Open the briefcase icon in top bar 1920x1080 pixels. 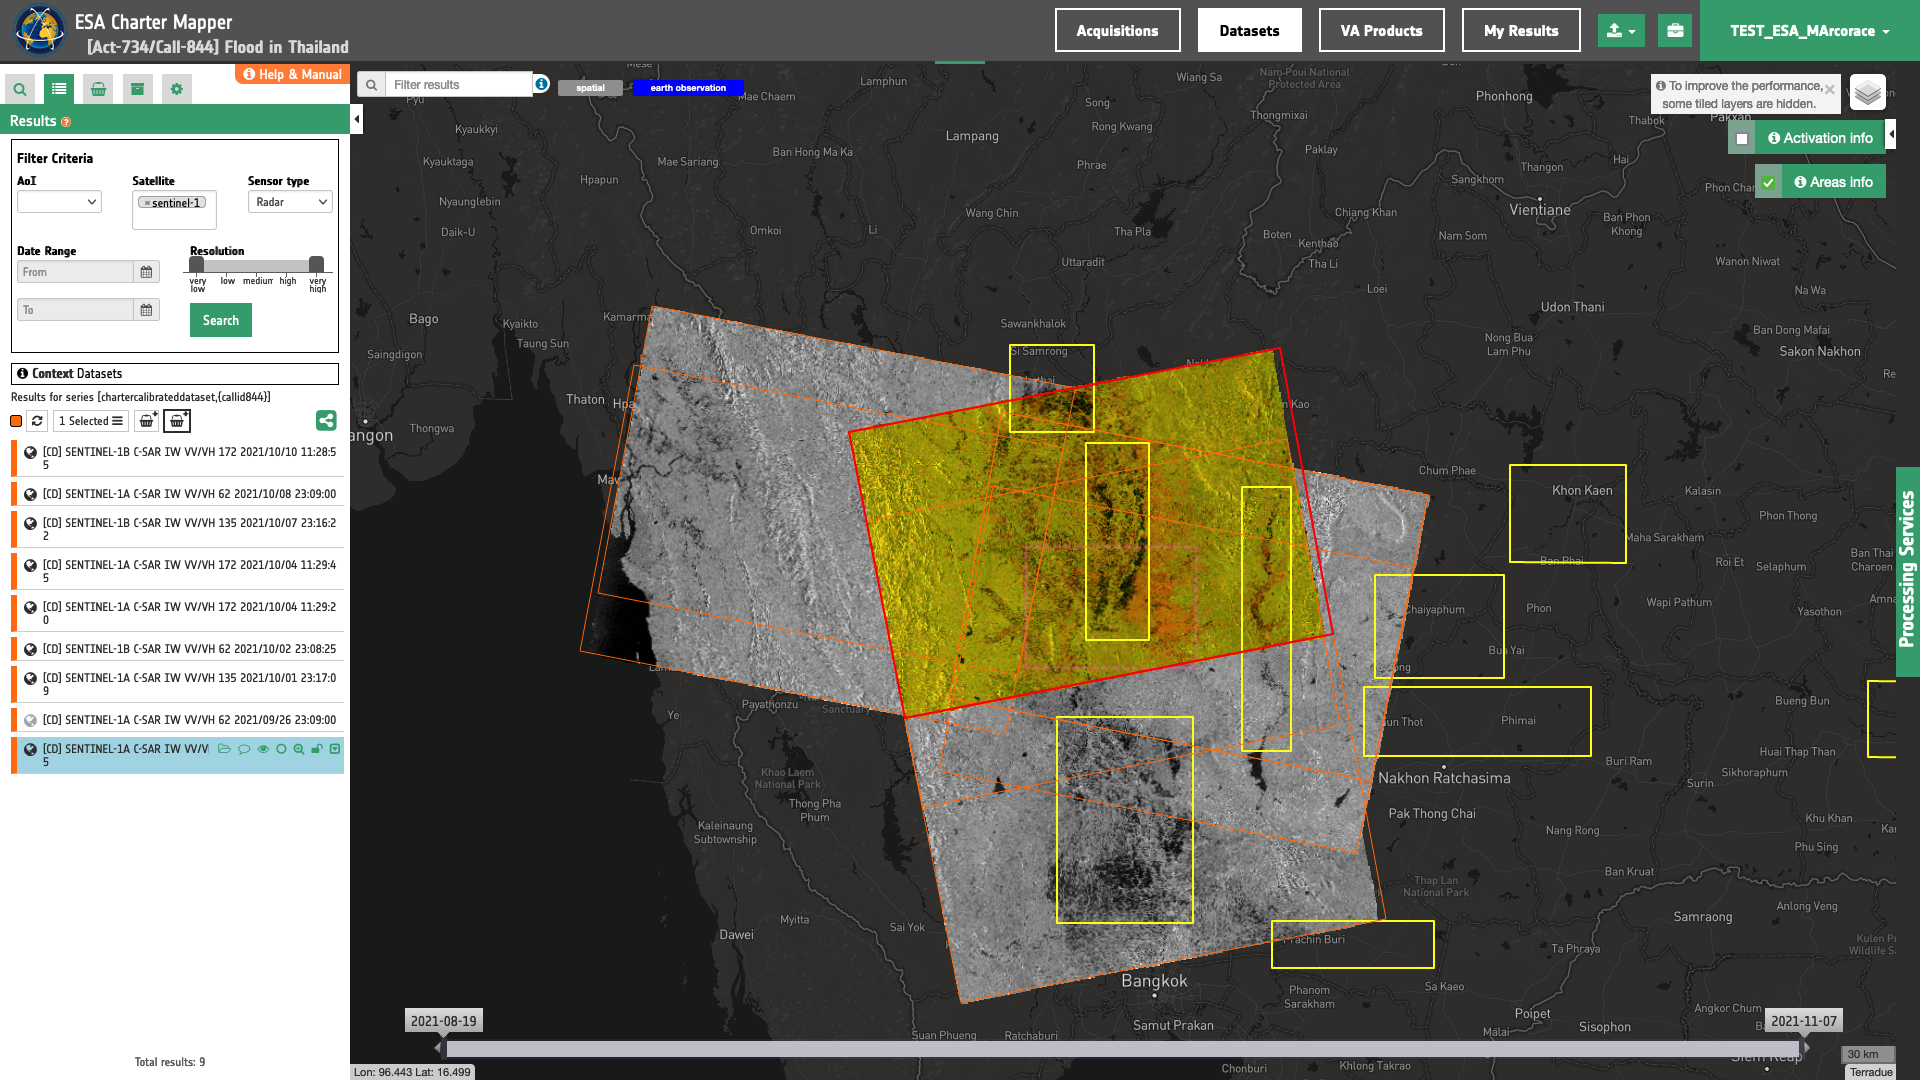pyautogui.click(x=1675, y=31)
